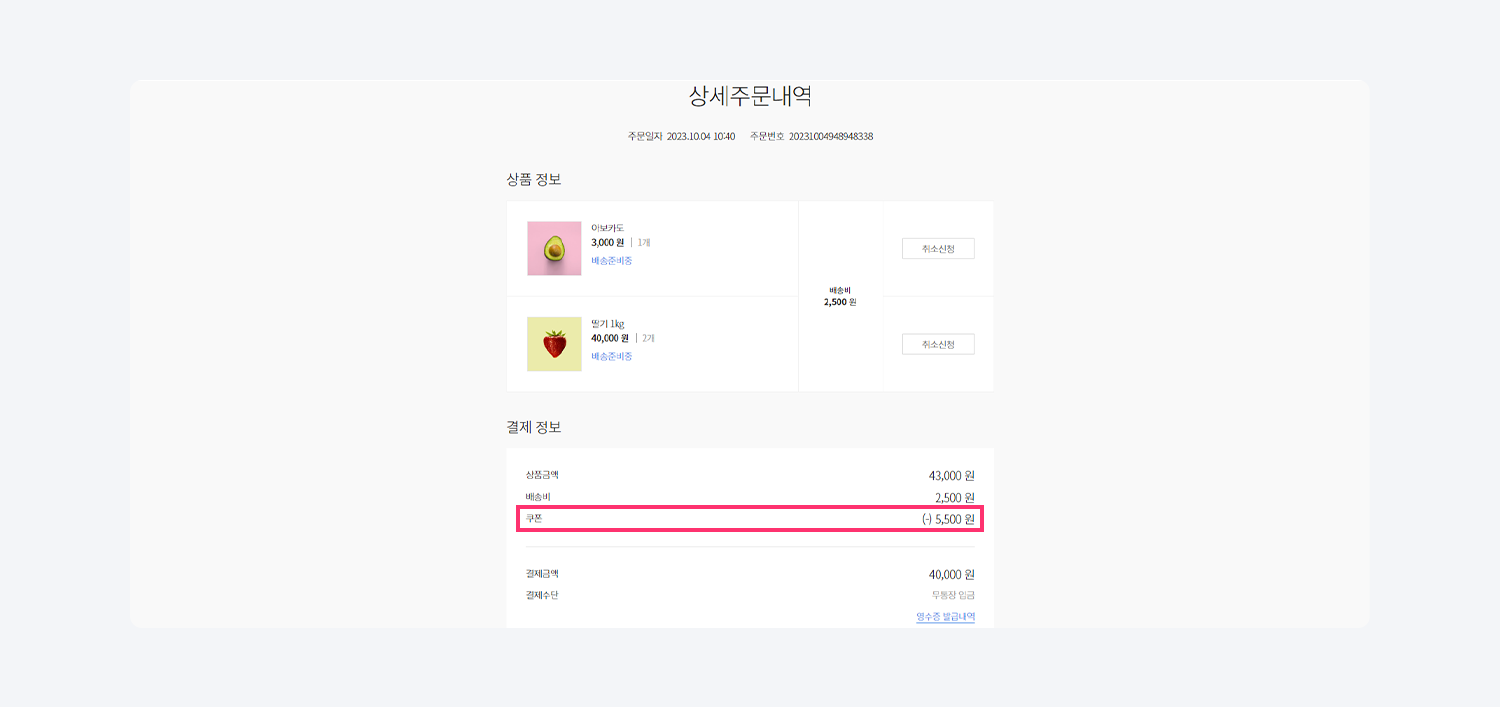Click the 아보카도 product name
Image resolution: width=1500 pixels, height=707 pixels.
(607, 228)
